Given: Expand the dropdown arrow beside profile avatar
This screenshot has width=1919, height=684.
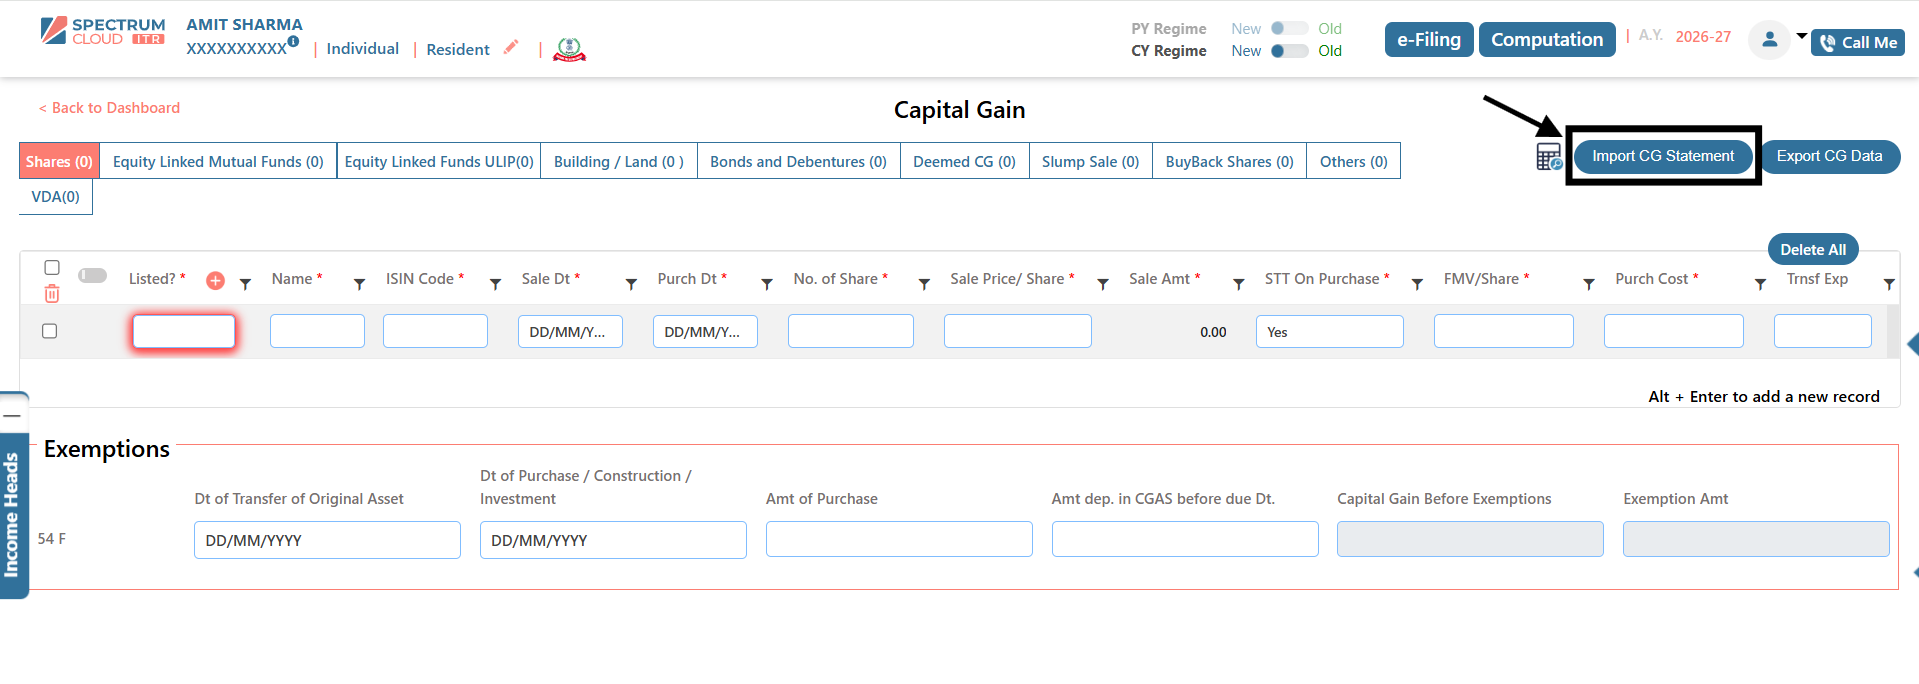Looking at the screenshot, I should point(1801,36).
